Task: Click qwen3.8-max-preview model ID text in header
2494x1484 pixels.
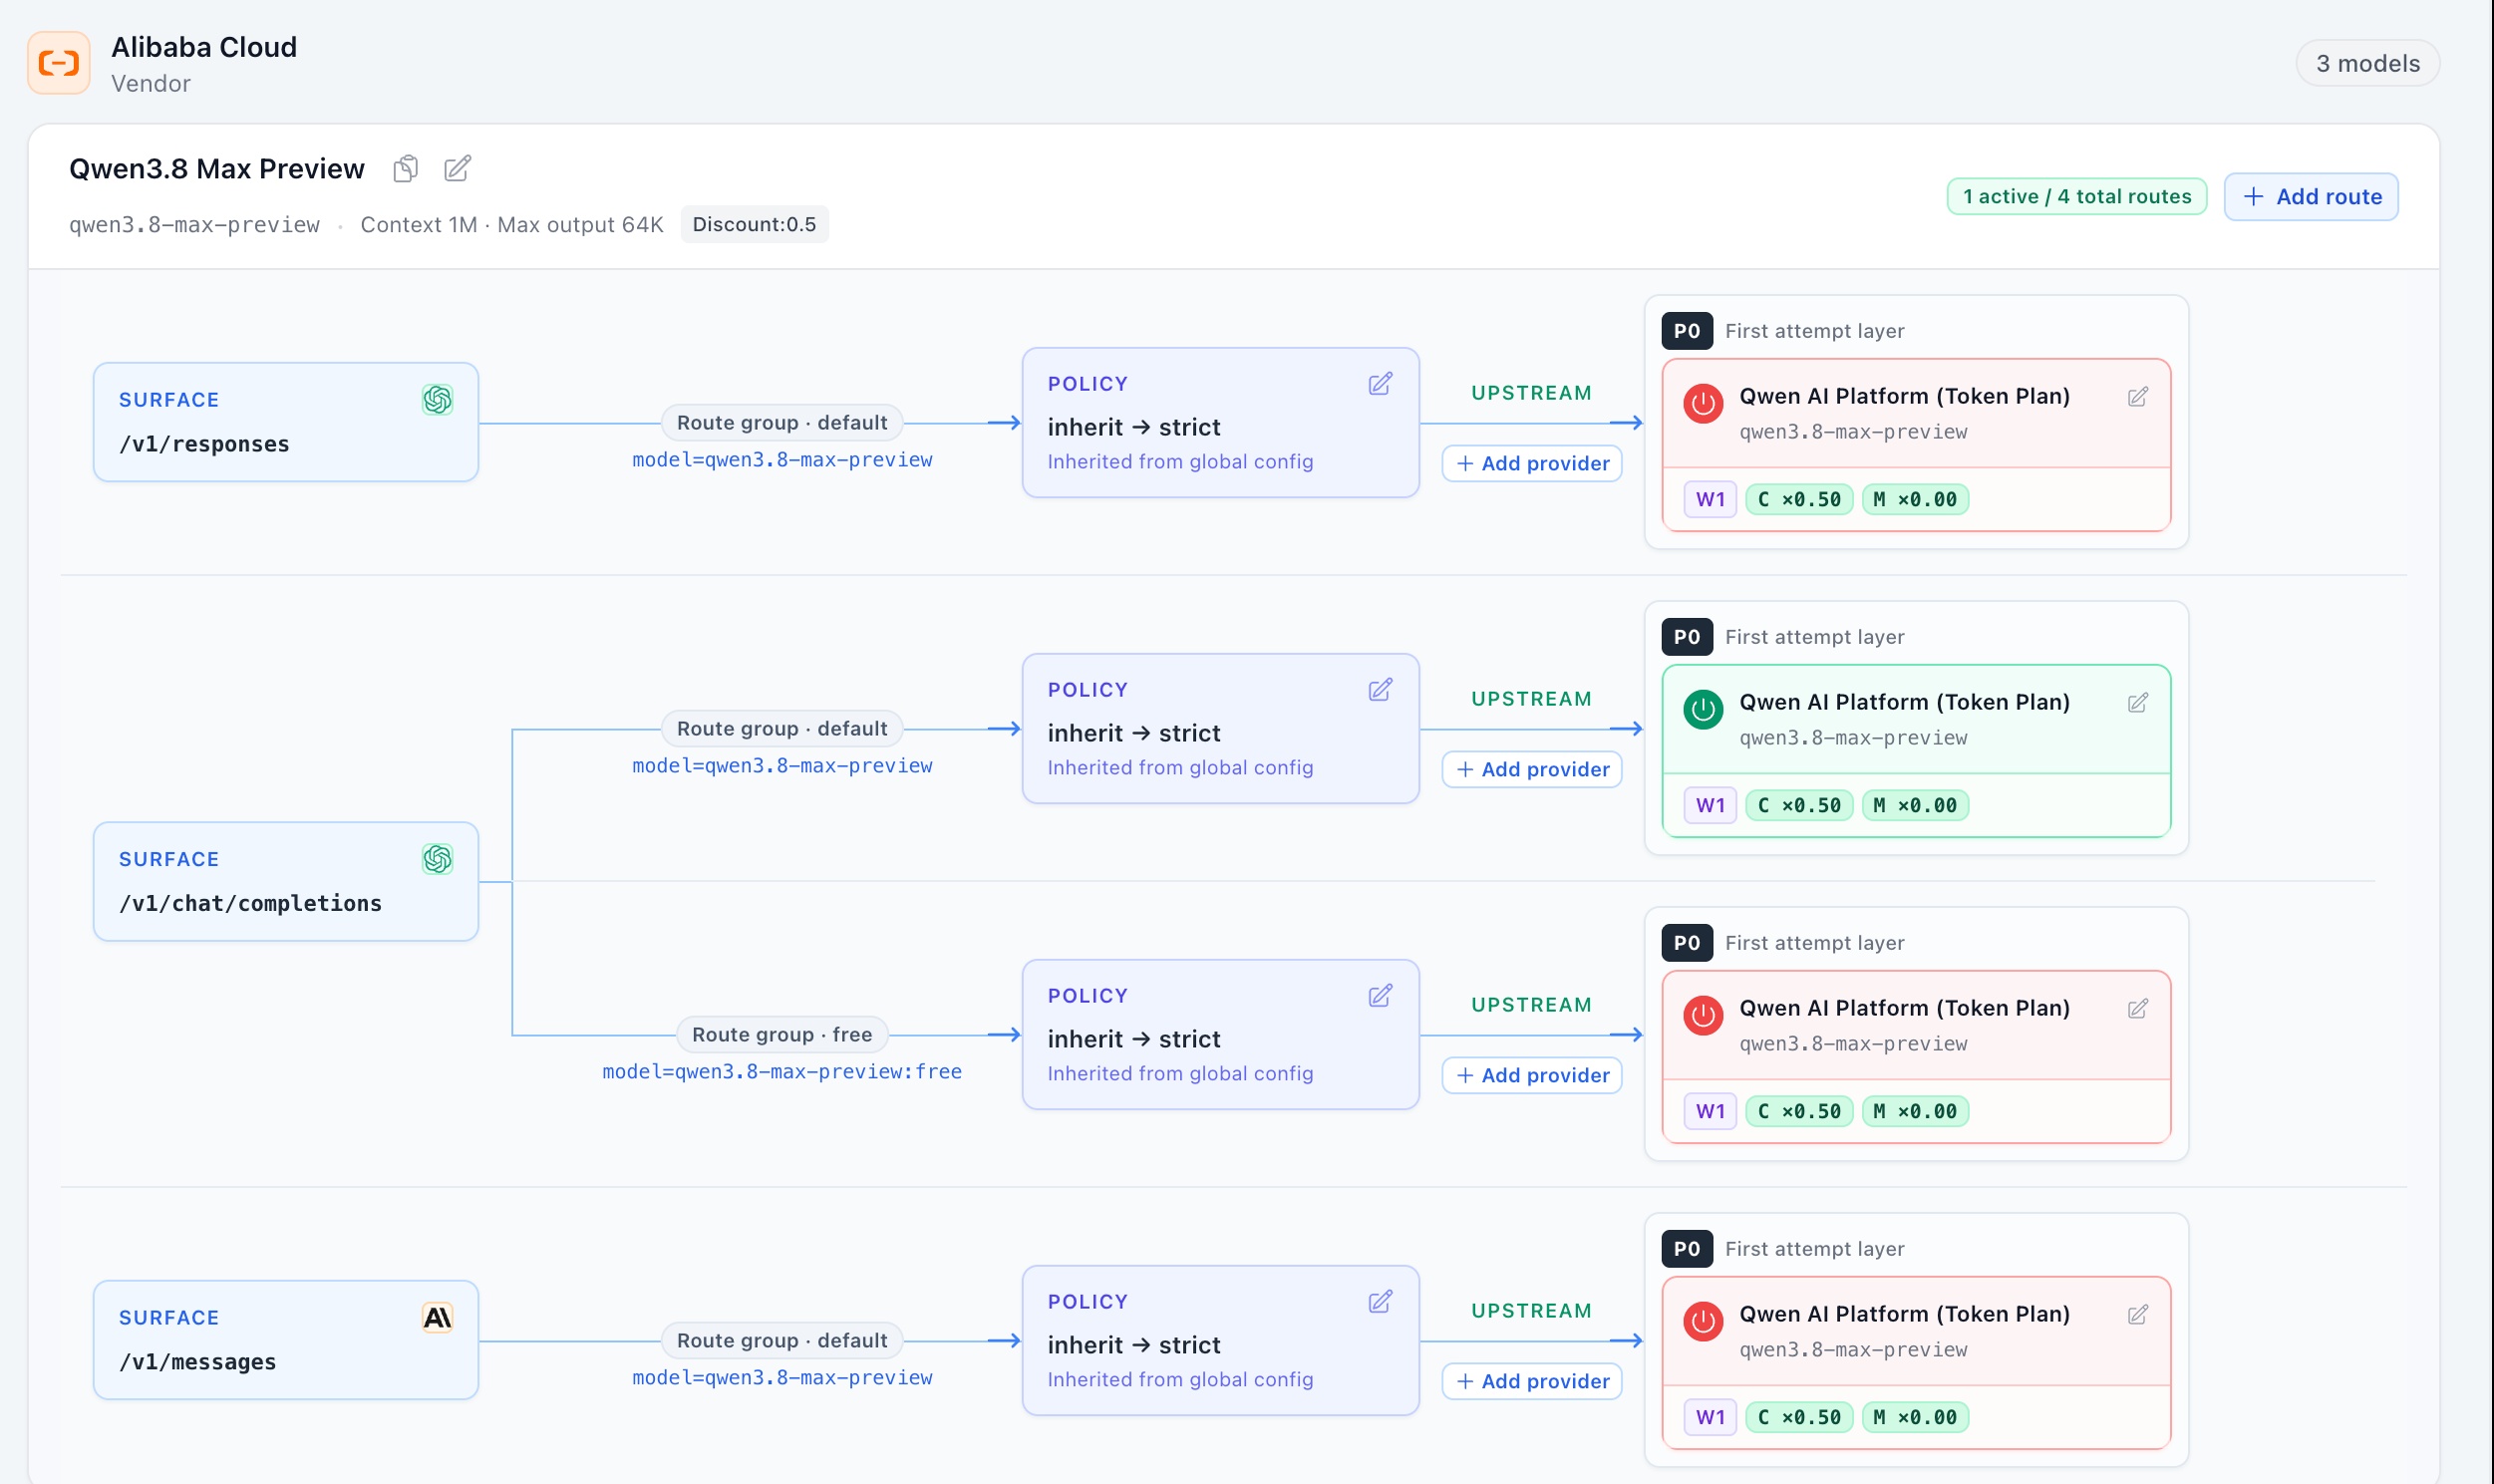Action: (194, 225)
